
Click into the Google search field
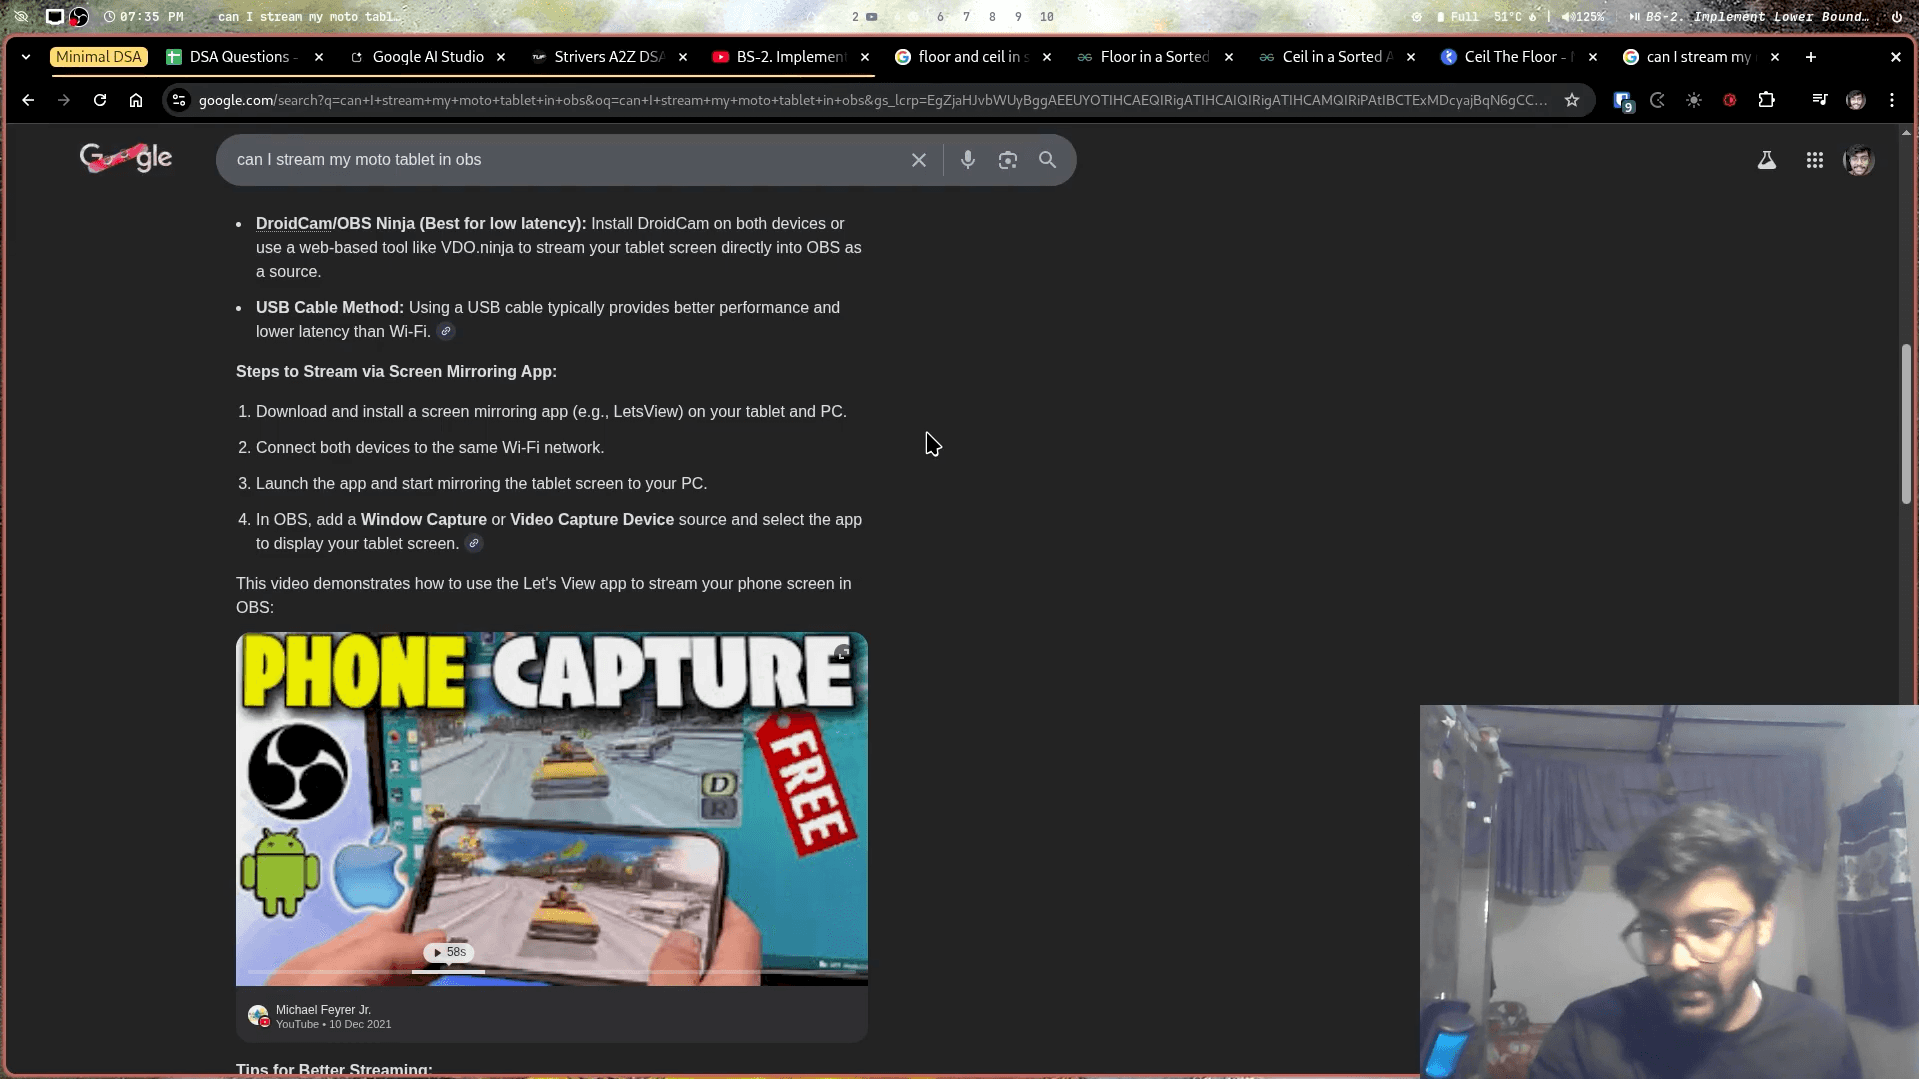tap(560, 160)
